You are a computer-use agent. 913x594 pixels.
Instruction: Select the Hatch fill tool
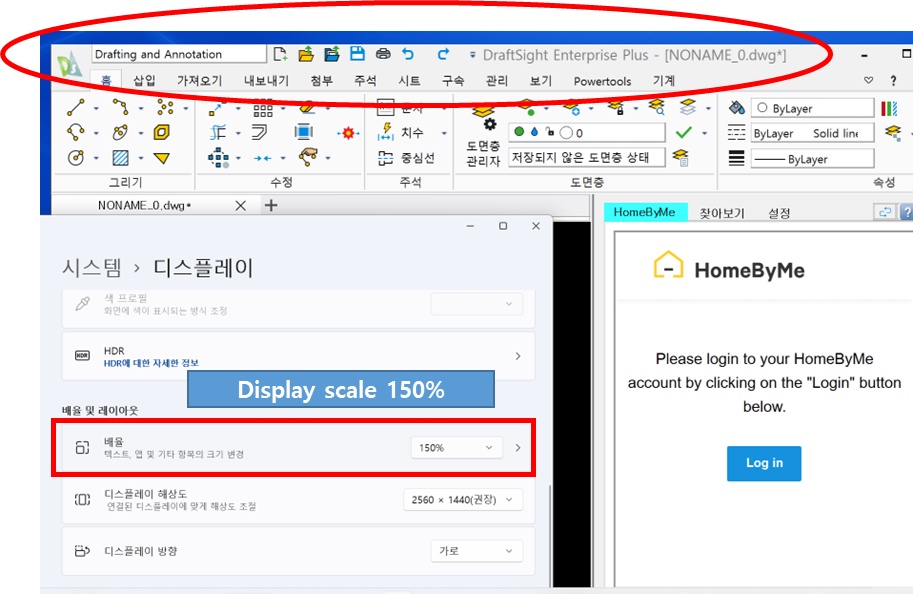point(121,157)
